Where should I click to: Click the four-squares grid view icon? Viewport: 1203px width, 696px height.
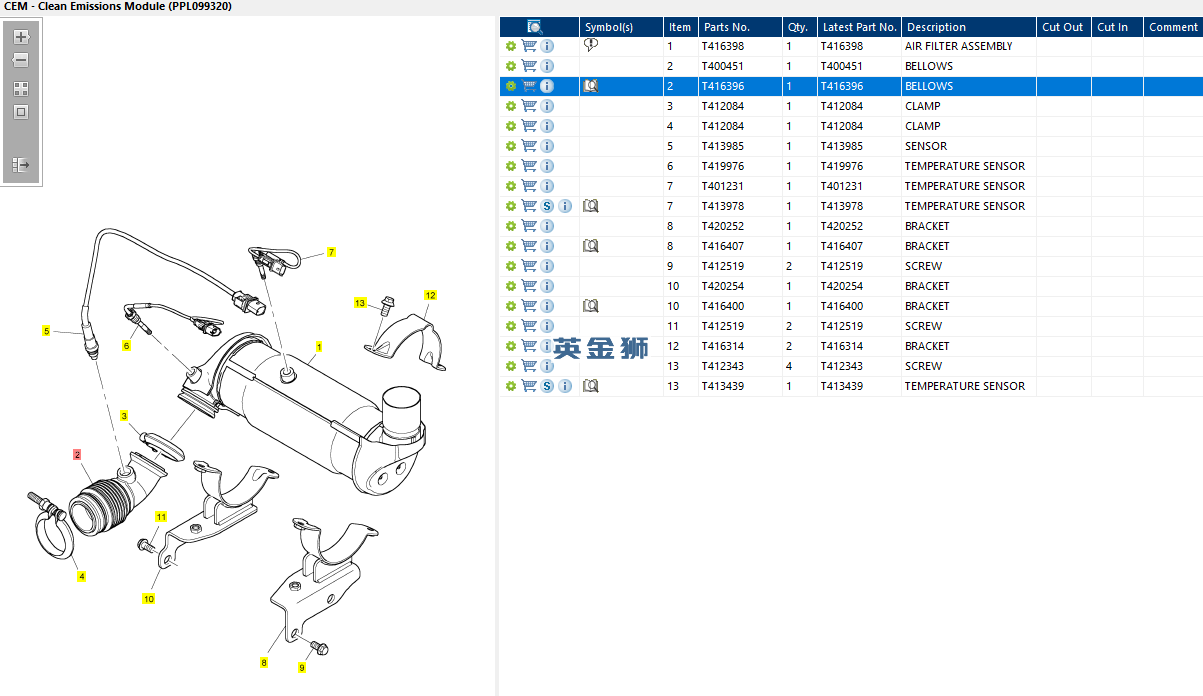pos(21,89)
